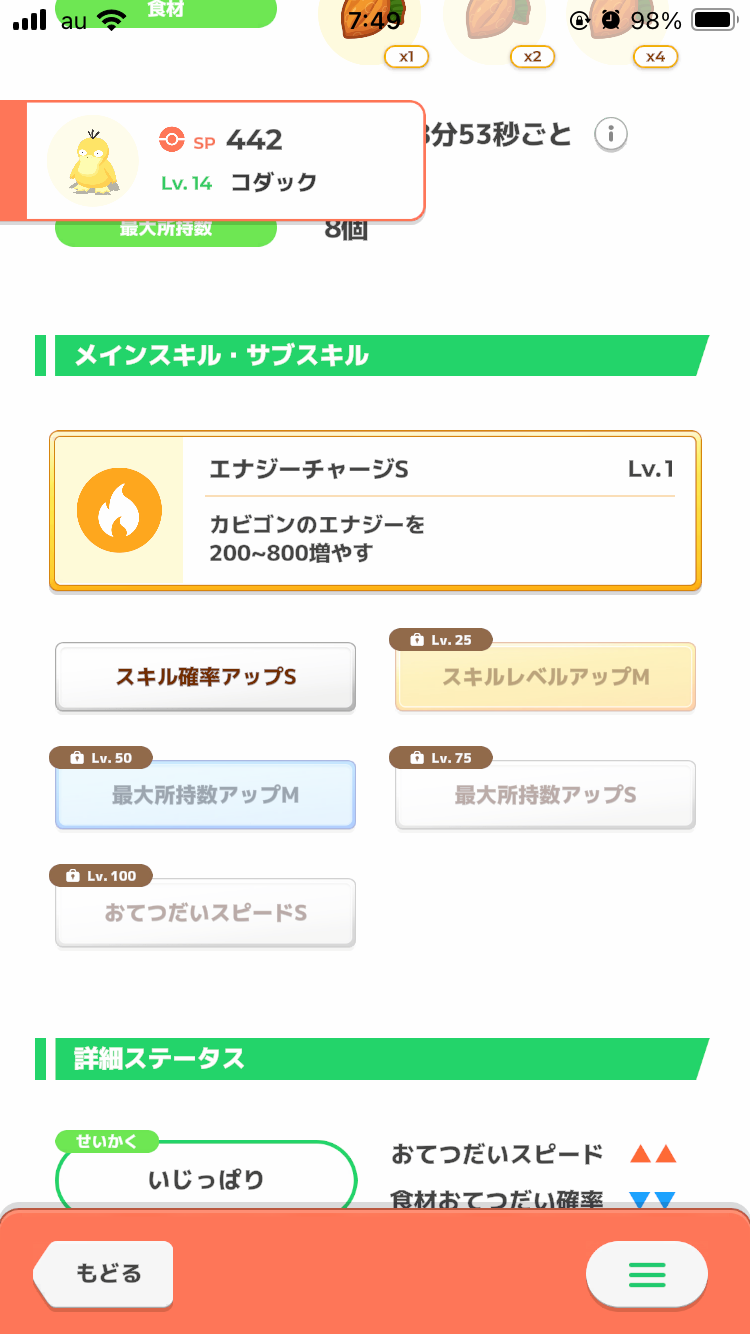Tap the orange flame main skill icon
The image size is (750, 1334).
119,511
